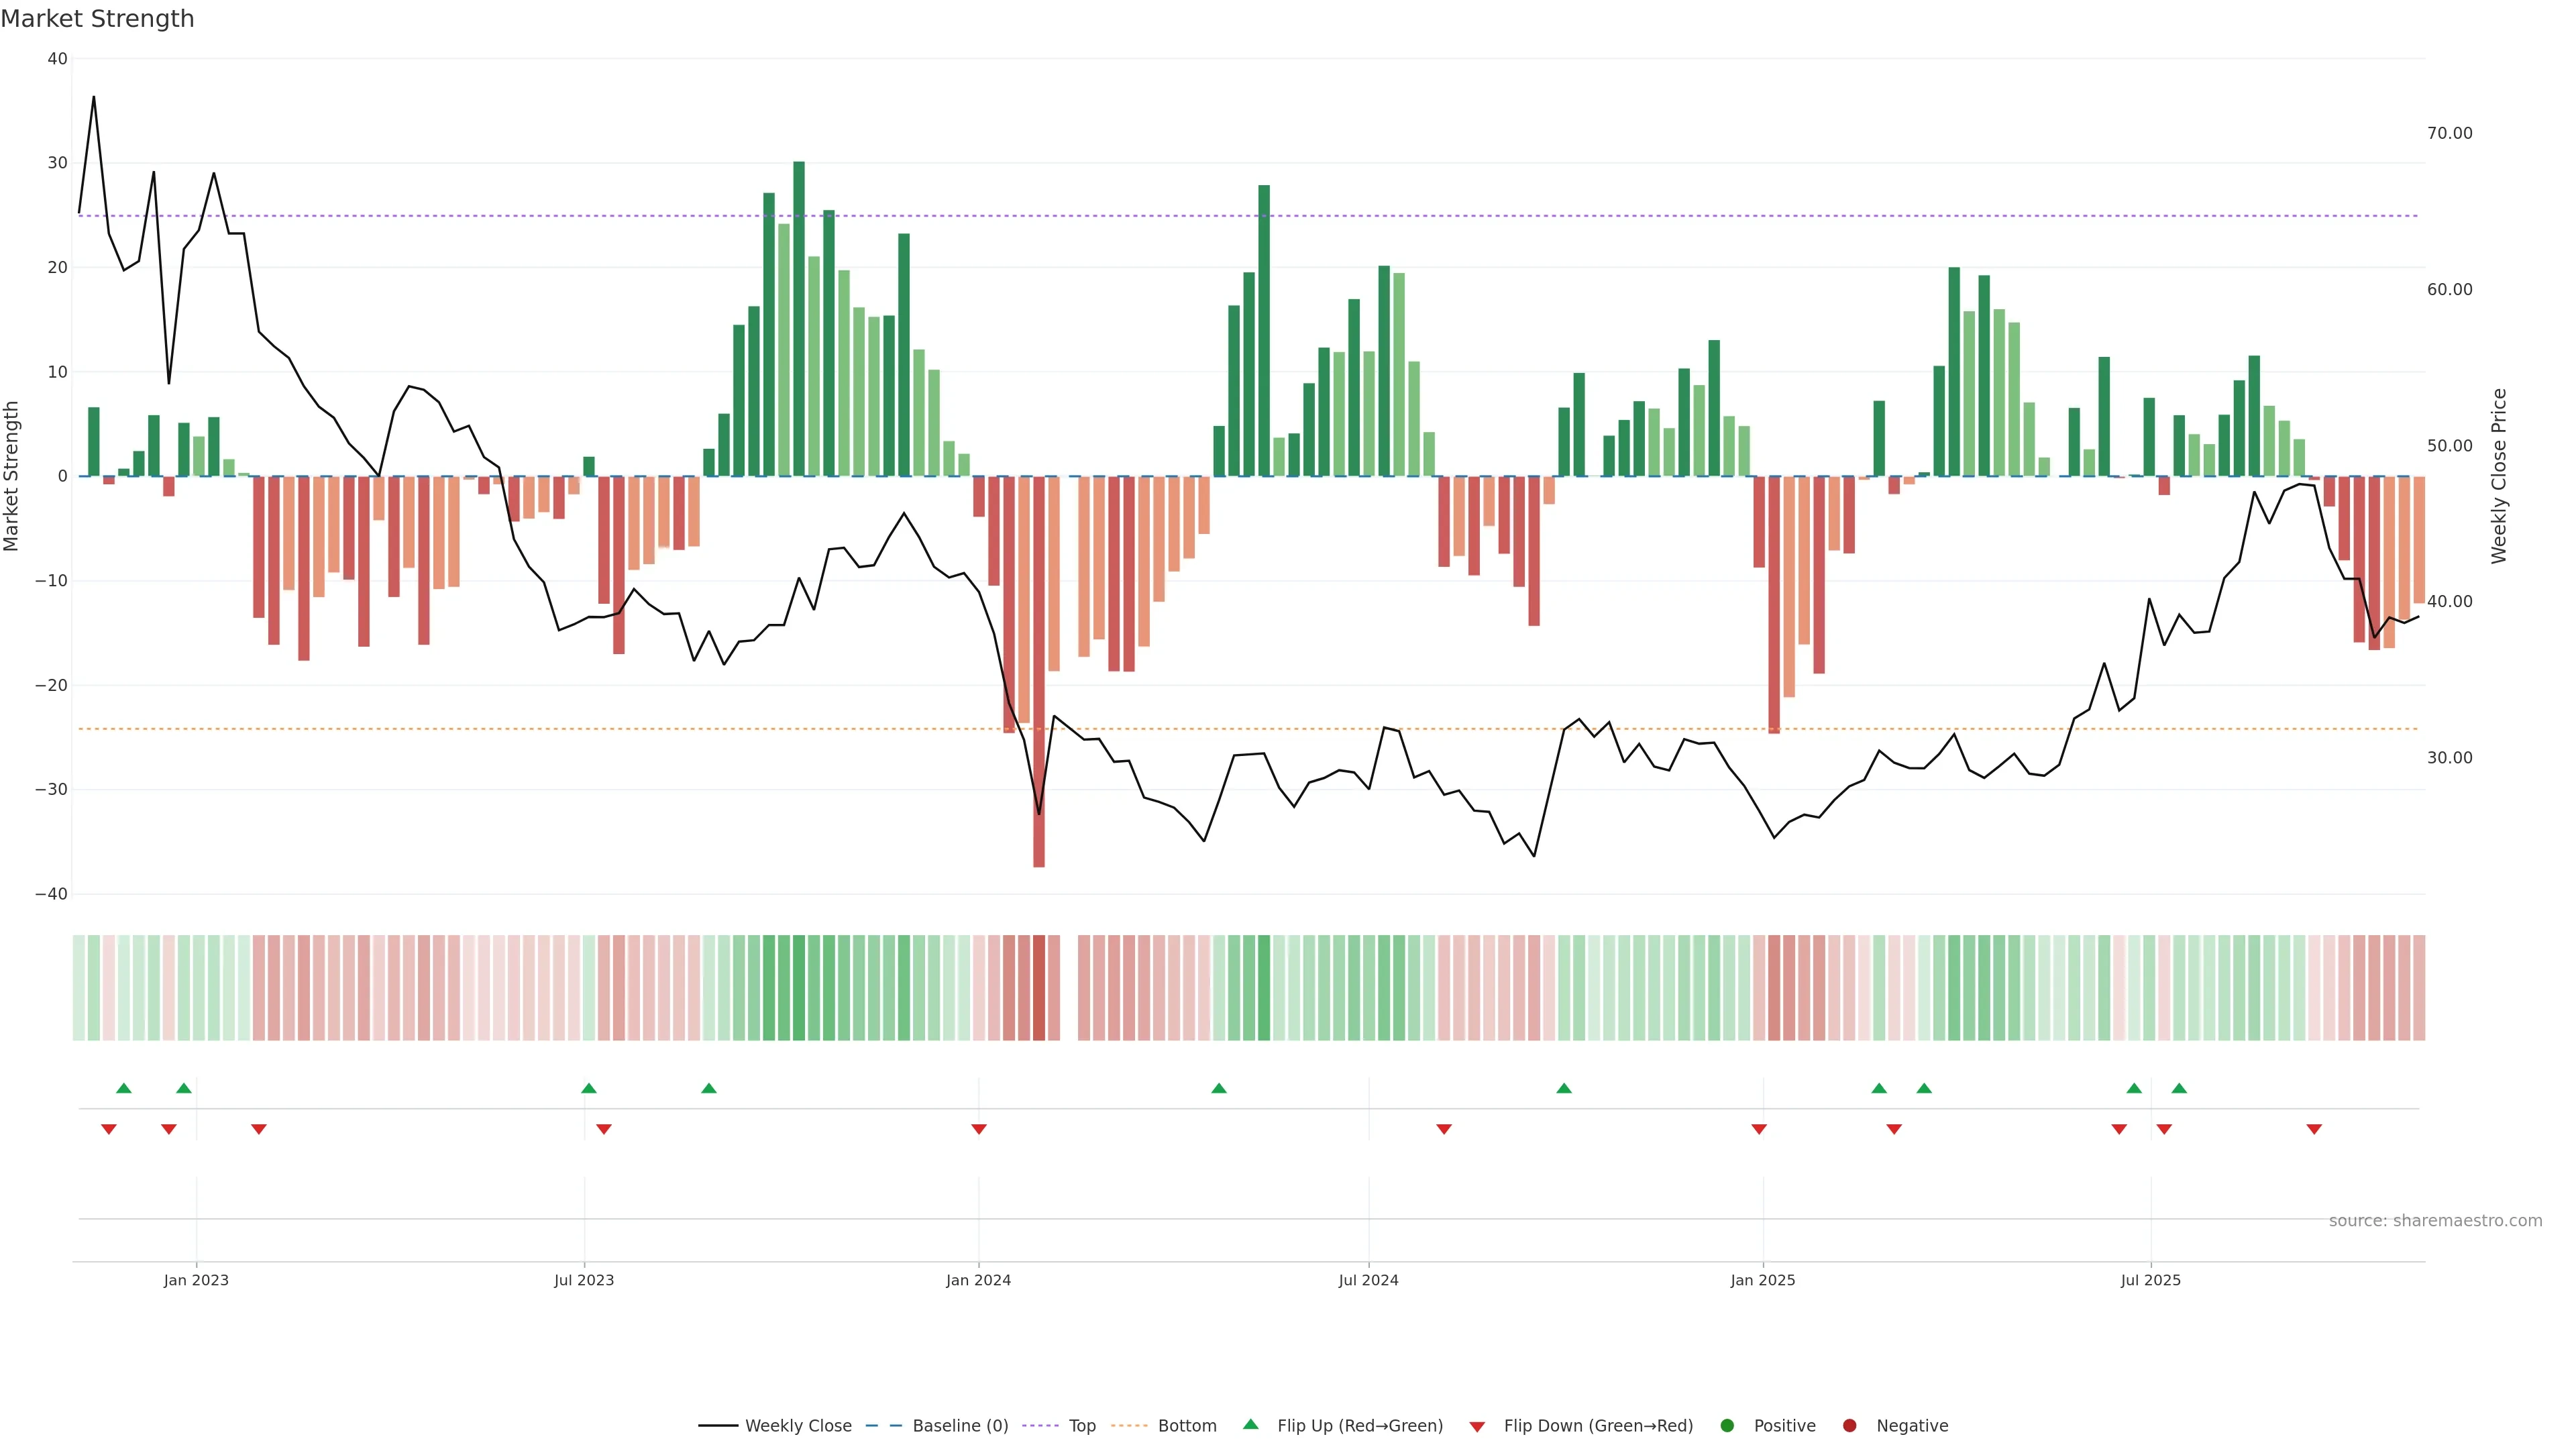Click the Jan 2025 x-axis label

[x=1763, y=1280]
